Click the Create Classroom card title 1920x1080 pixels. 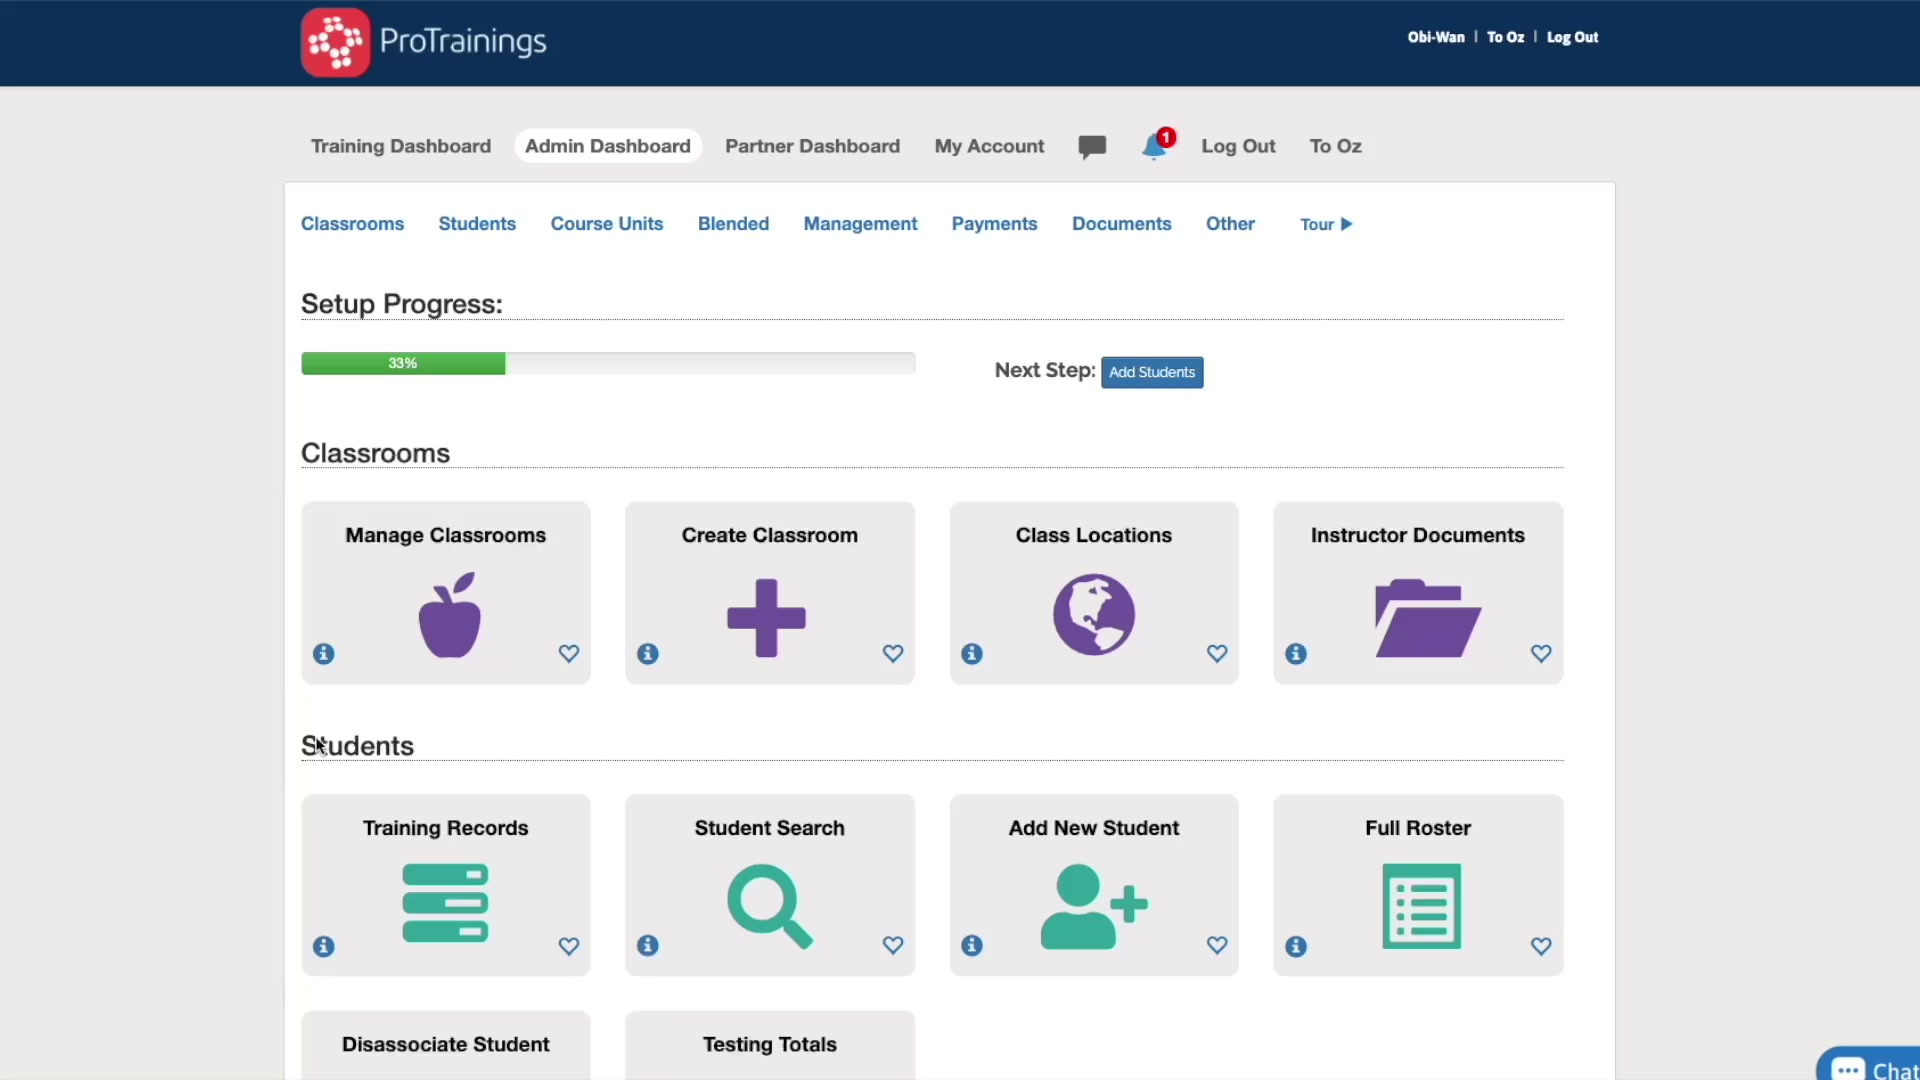(x=770, y=535)
